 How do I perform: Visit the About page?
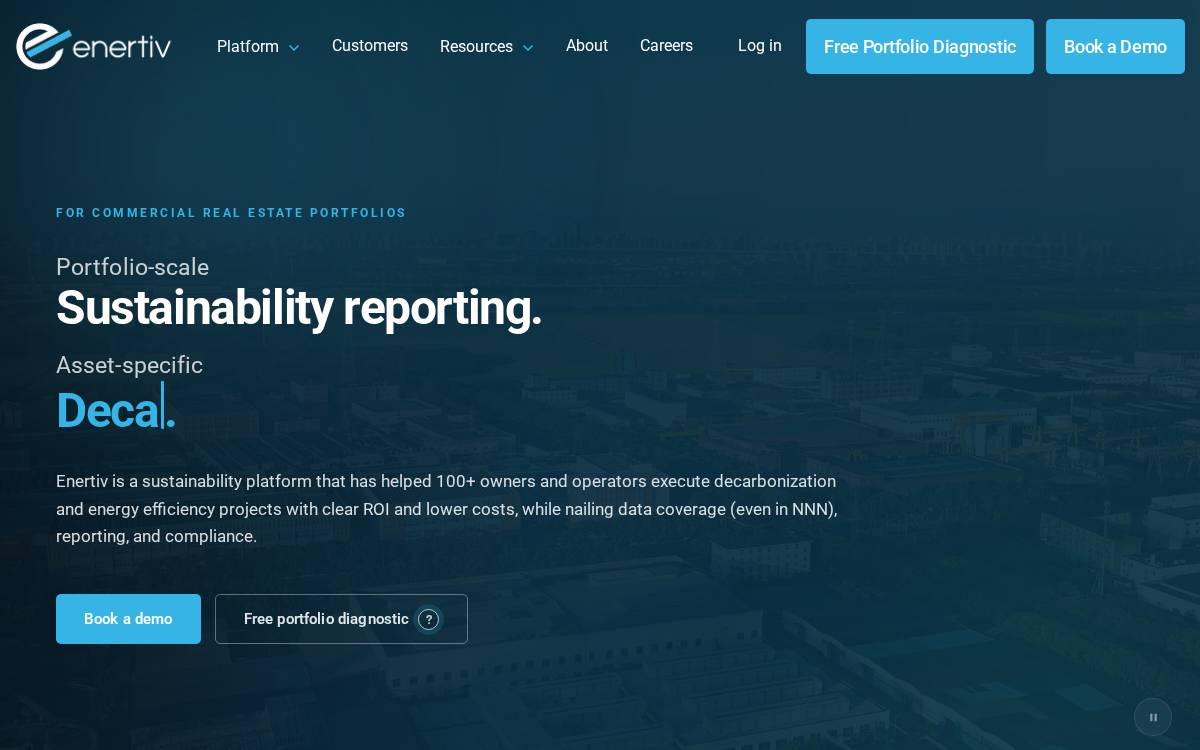tap(587, 46)
